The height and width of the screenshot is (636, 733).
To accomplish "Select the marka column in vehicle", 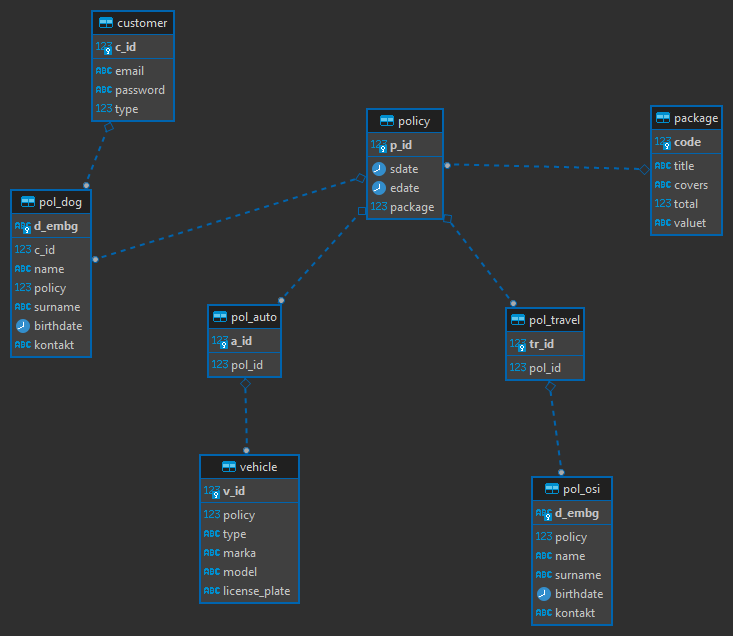I will coord(239,553).
